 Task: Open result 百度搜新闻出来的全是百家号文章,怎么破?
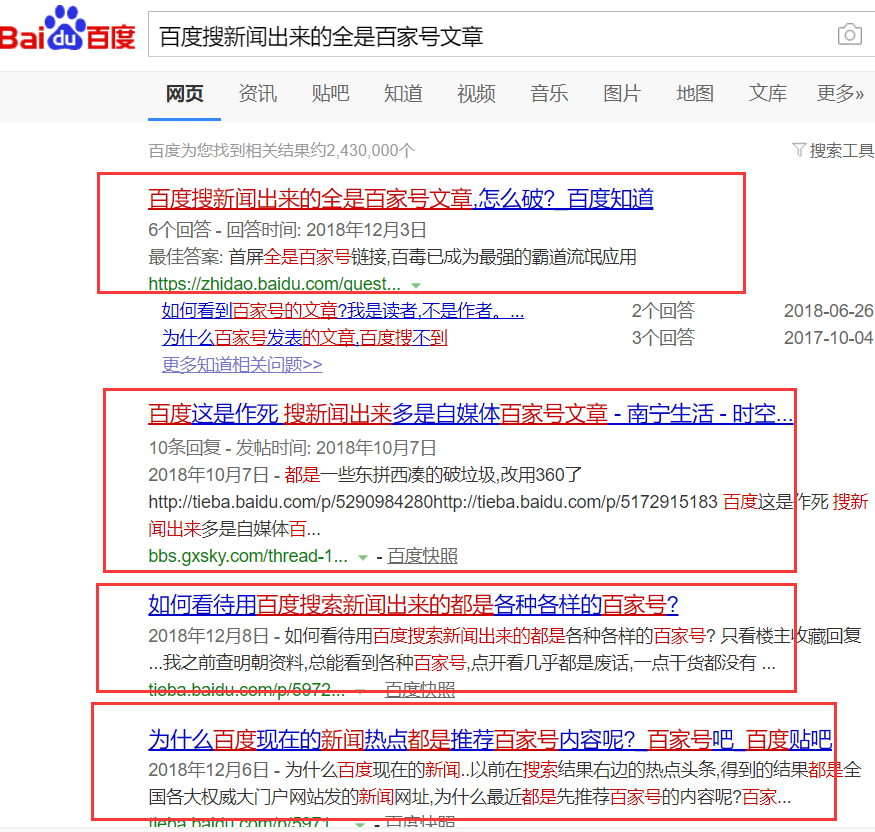tap(401, 199)
